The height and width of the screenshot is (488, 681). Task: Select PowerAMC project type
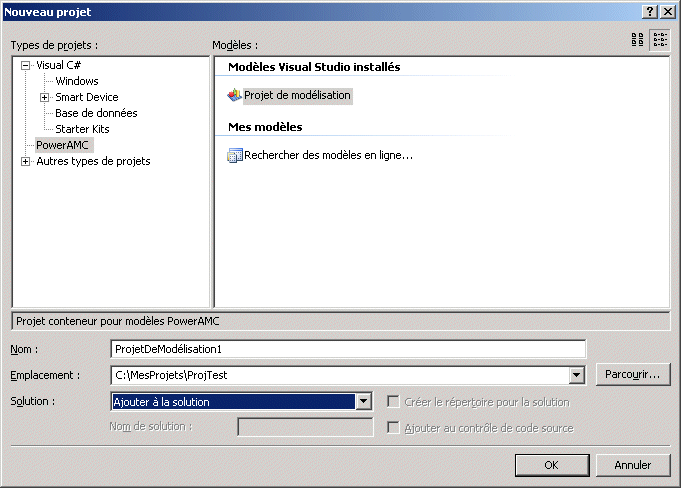point(62,145)
